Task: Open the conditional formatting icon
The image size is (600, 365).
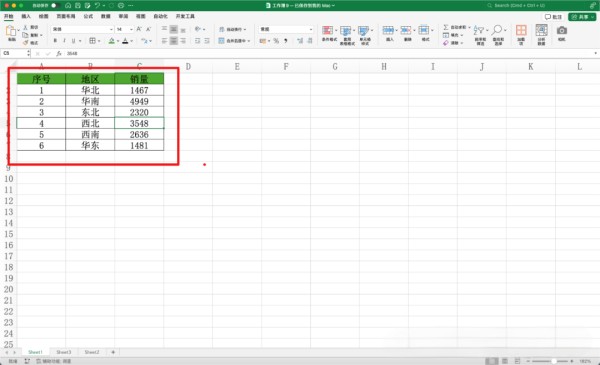Action: (x=328, y=30)
